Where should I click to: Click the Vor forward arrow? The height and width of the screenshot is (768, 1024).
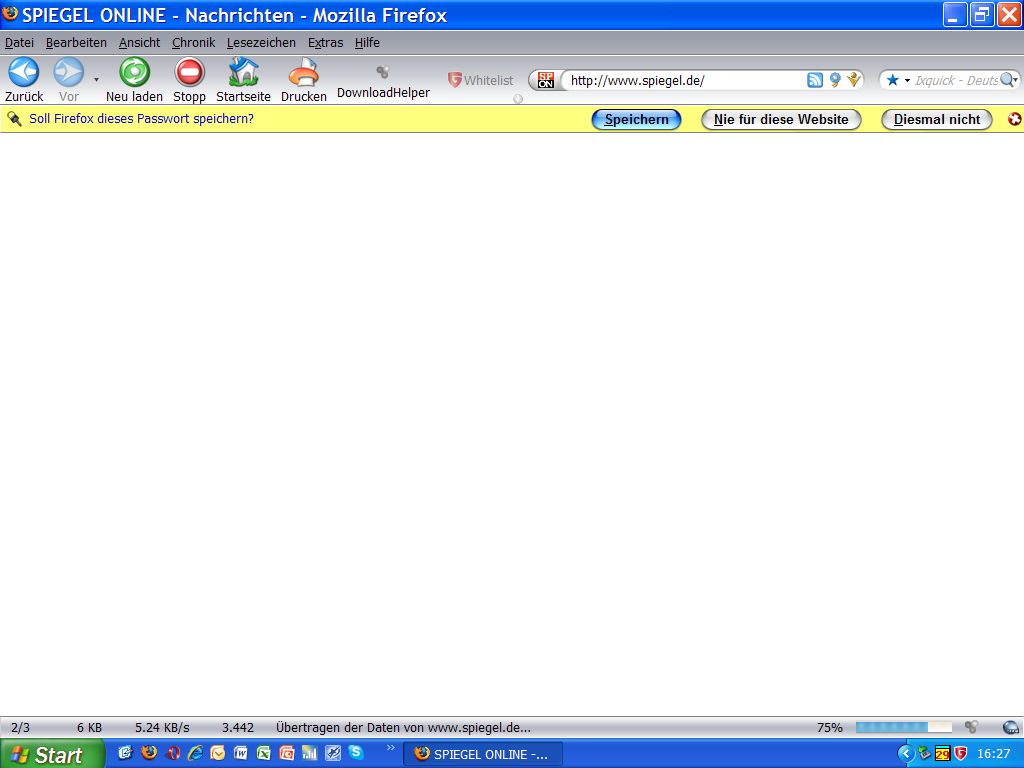pyautogui.click(x=69, y=72)
